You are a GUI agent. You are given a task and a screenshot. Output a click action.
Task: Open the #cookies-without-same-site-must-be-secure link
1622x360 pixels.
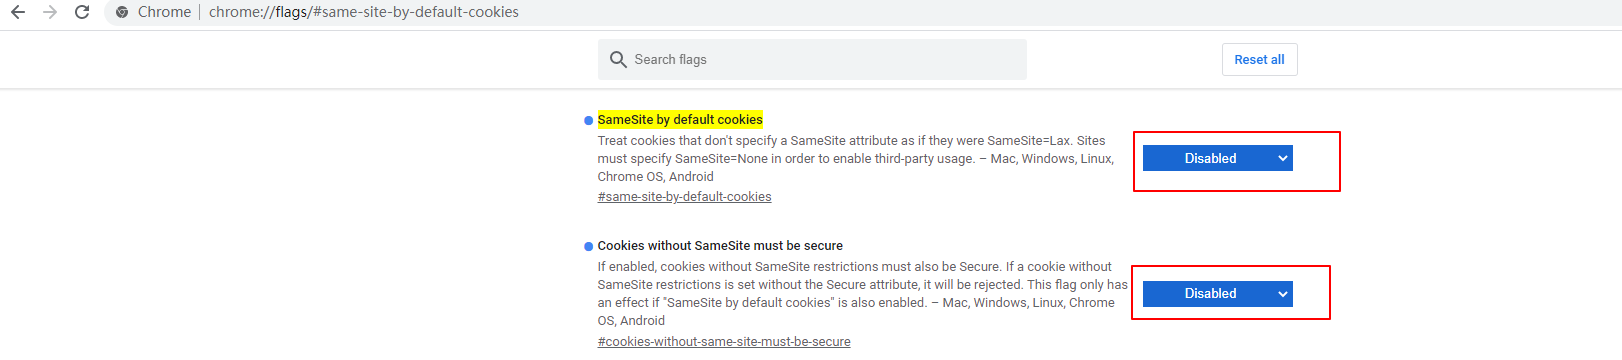724,342
